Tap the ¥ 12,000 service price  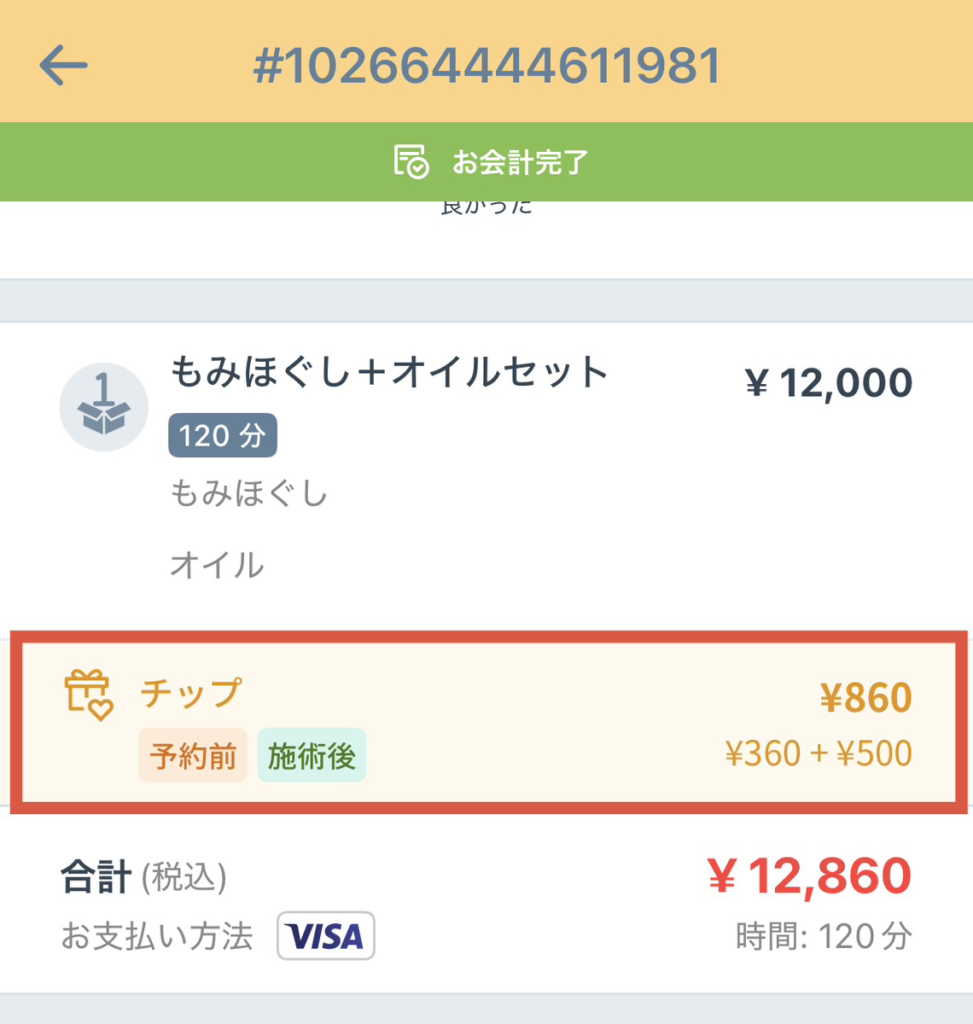828,383
